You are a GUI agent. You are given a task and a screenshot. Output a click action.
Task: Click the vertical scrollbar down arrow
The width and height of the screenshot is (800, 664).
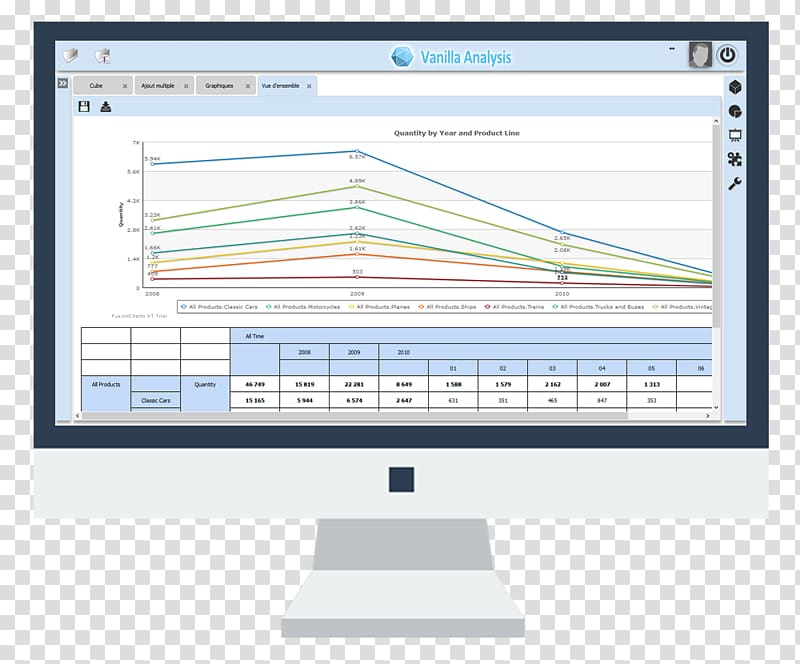click(x=716, y=407)
